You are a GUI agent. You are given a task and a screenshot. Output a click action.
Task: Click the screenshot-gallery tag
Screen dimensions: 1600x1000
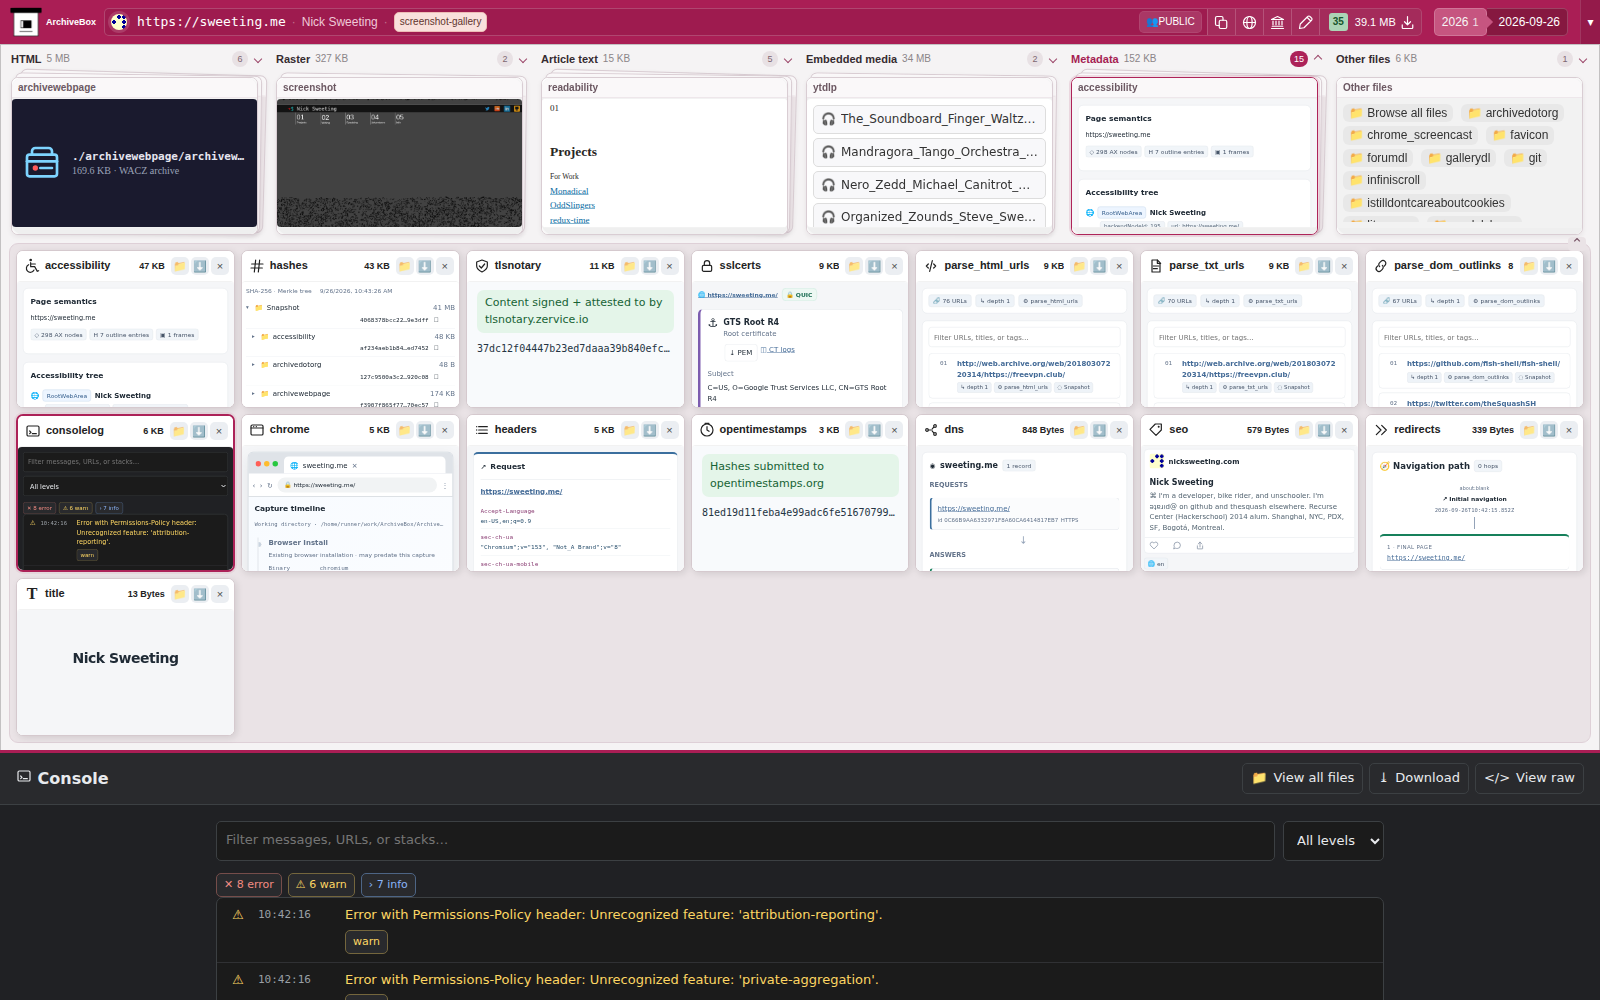coord(440,22)
